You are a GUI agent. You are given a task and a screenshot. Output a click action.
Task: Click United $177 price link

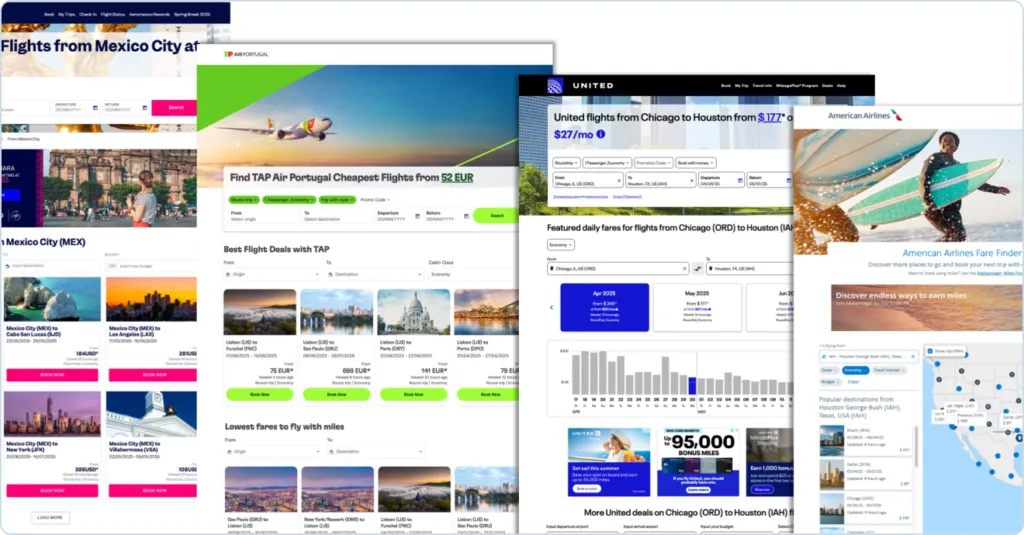[769, 118]
